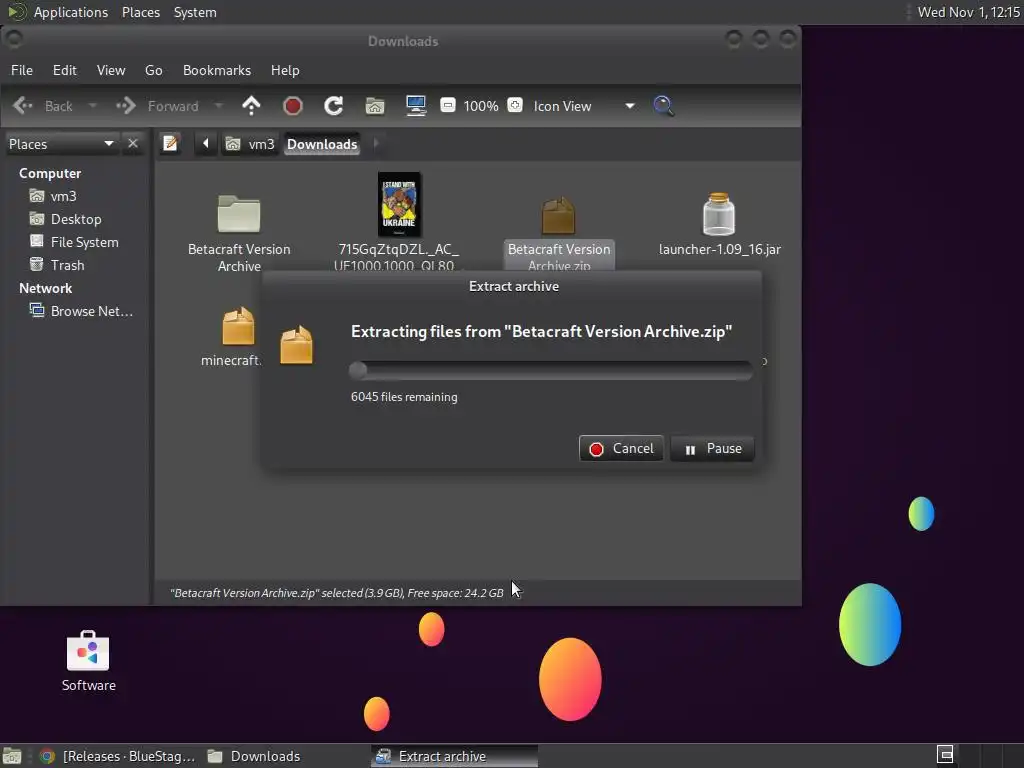Open Desktop in the Places sidebar
This screenshot has height=768, width=1024.
66,219
